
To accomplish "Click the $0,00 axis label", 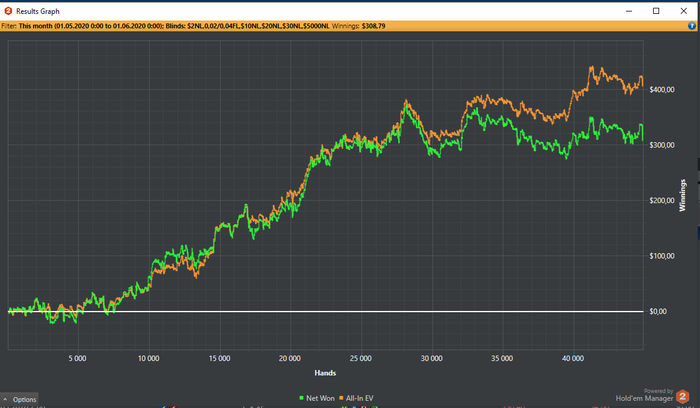I will [658, 311].
